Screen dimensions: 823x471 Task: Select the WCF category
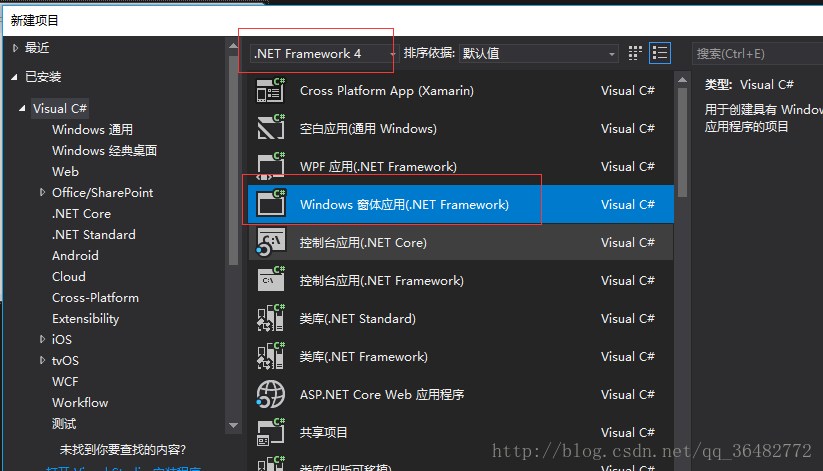(x=65, y=381)
